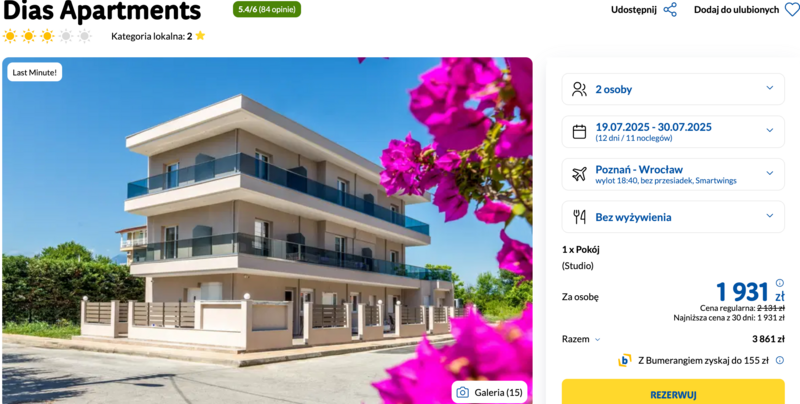Expand the 2 osoby dropdown chevron
Image resolution: width=800 pixels, height=404 pixels.
(x=770, y=88)
